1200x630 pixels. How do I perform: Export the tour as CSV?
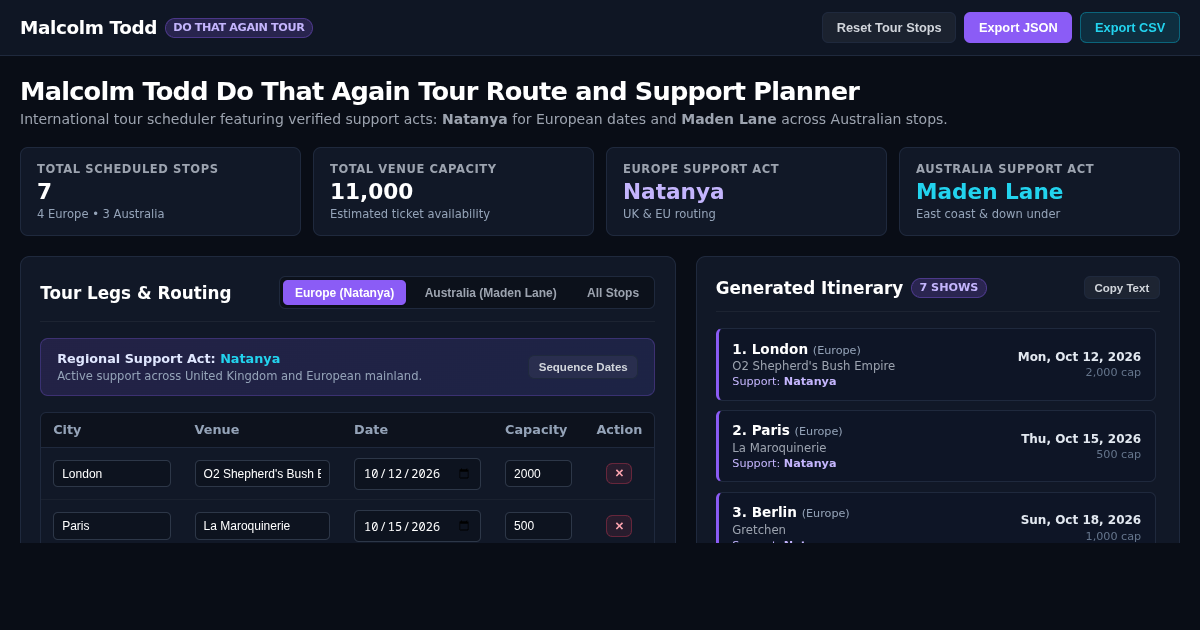point(1130,28)
